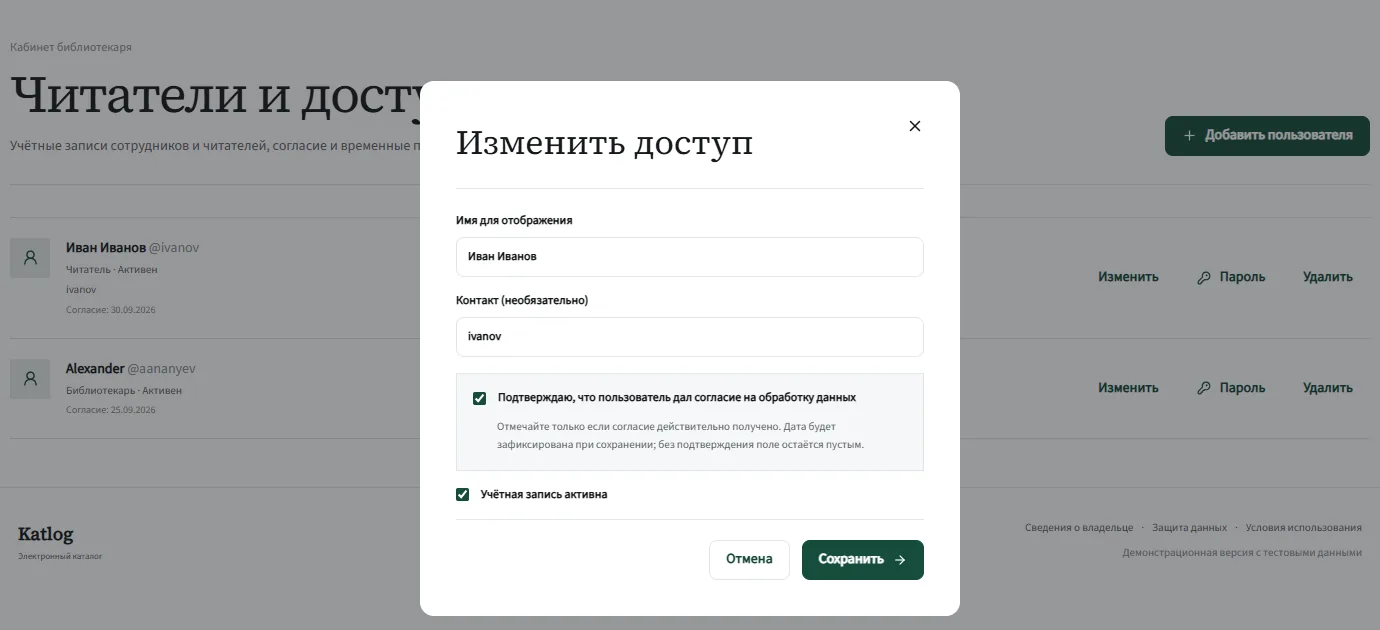Uncheck Учётная запись активна checkbox

click(462, 494)
